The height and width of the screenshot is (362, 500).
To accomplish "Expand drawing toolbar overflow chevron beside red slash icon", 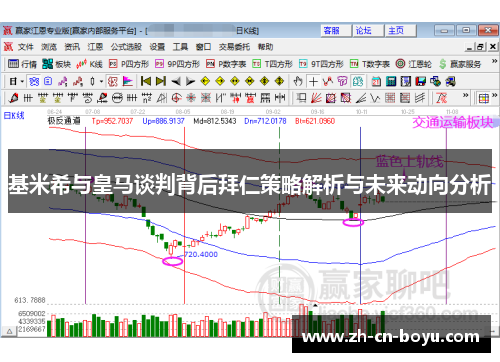I will click(465, 95).
